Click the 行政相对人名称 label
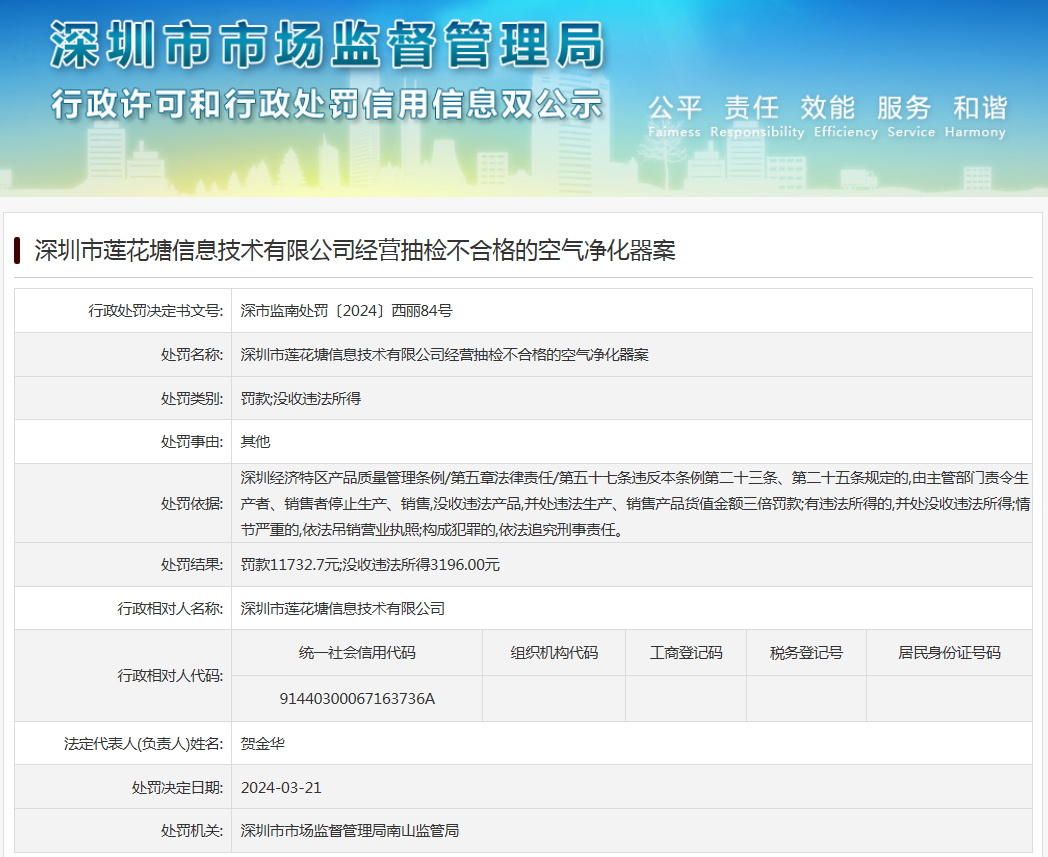 [170, 609]
